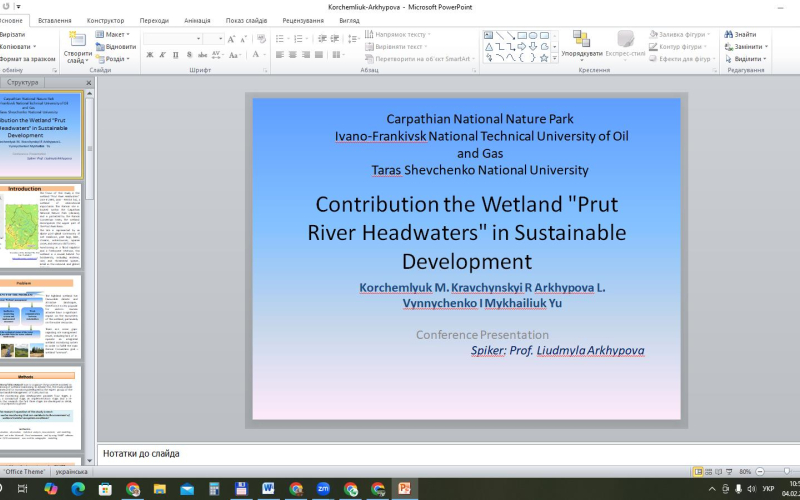Select the five-point star shape
The height and width of the screenshot is (500, 800).
pyautogui.click(x=544, y=58)
